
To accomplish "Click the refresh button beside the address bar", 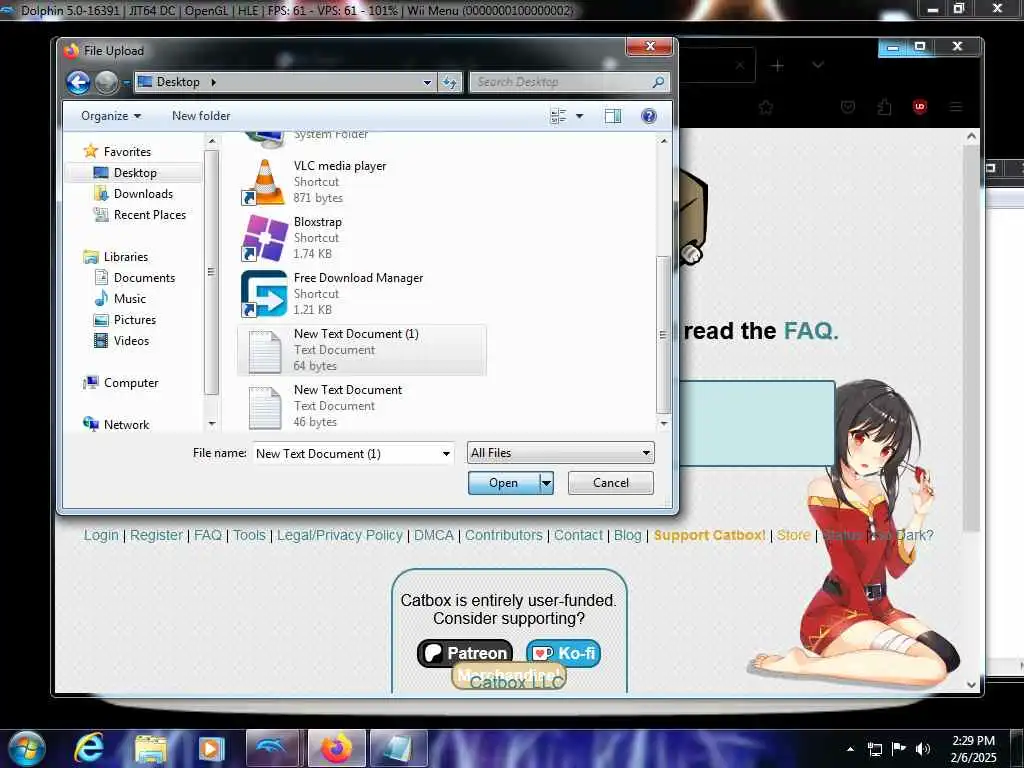I will click(449, 82).
